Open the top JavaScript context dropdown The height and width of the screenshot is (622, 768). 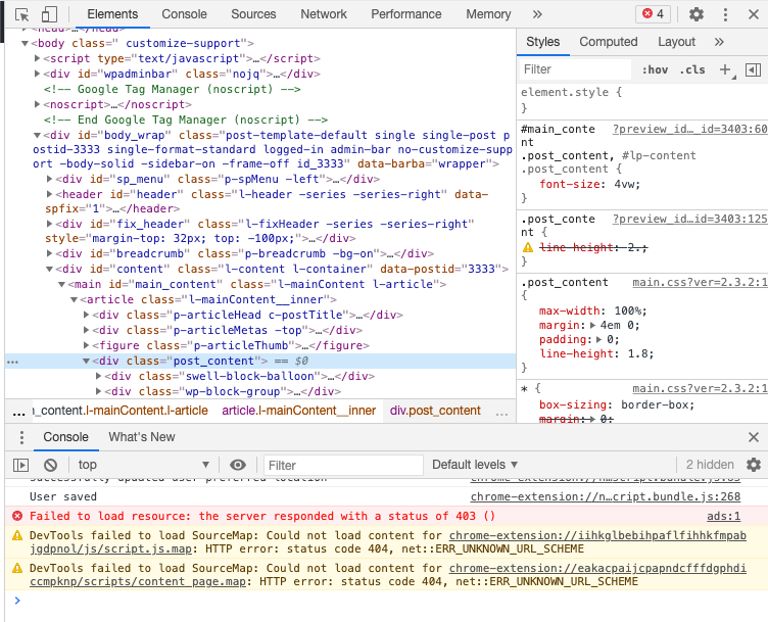[144, 465]
